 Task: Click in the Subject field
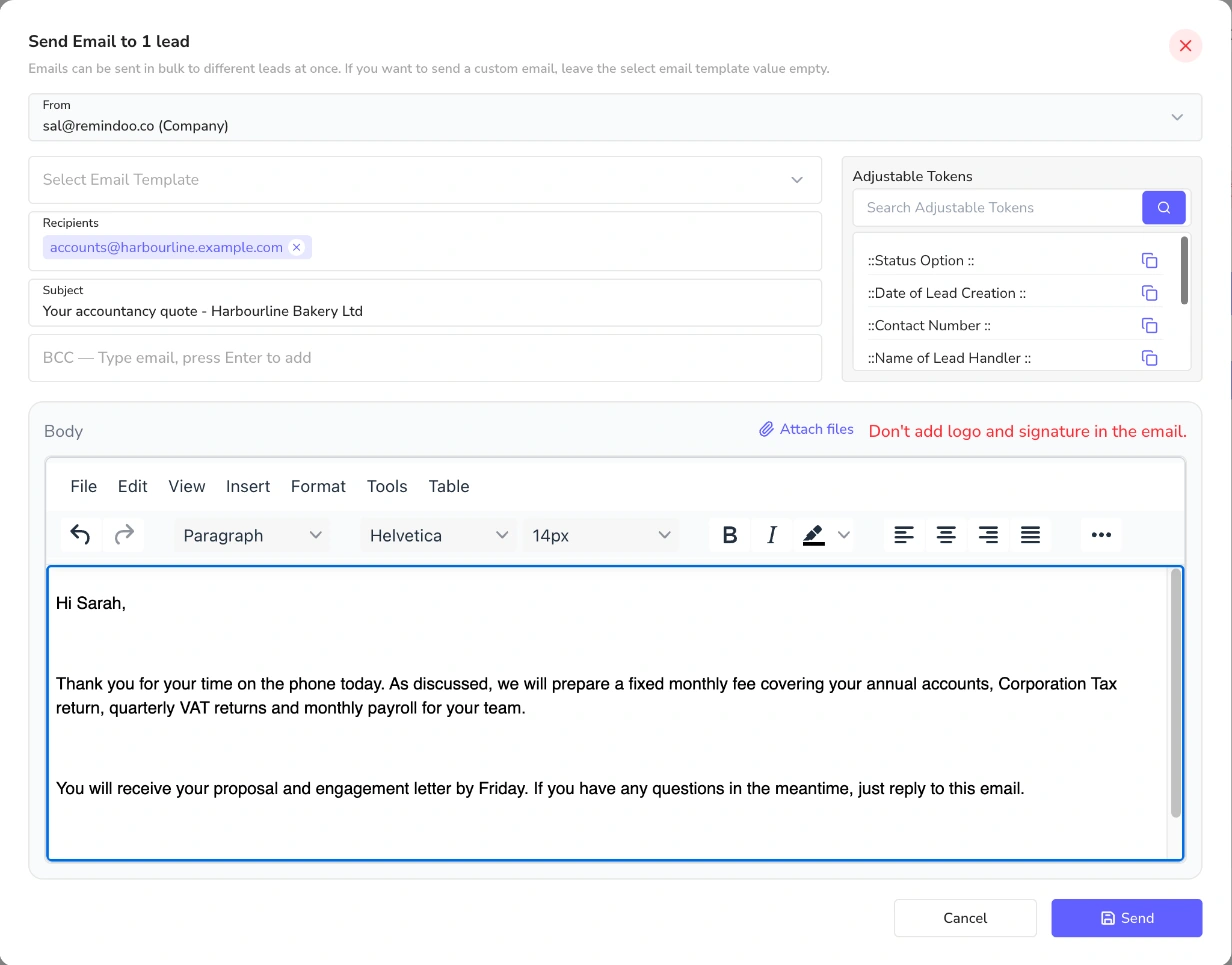(x=425, y=302)
